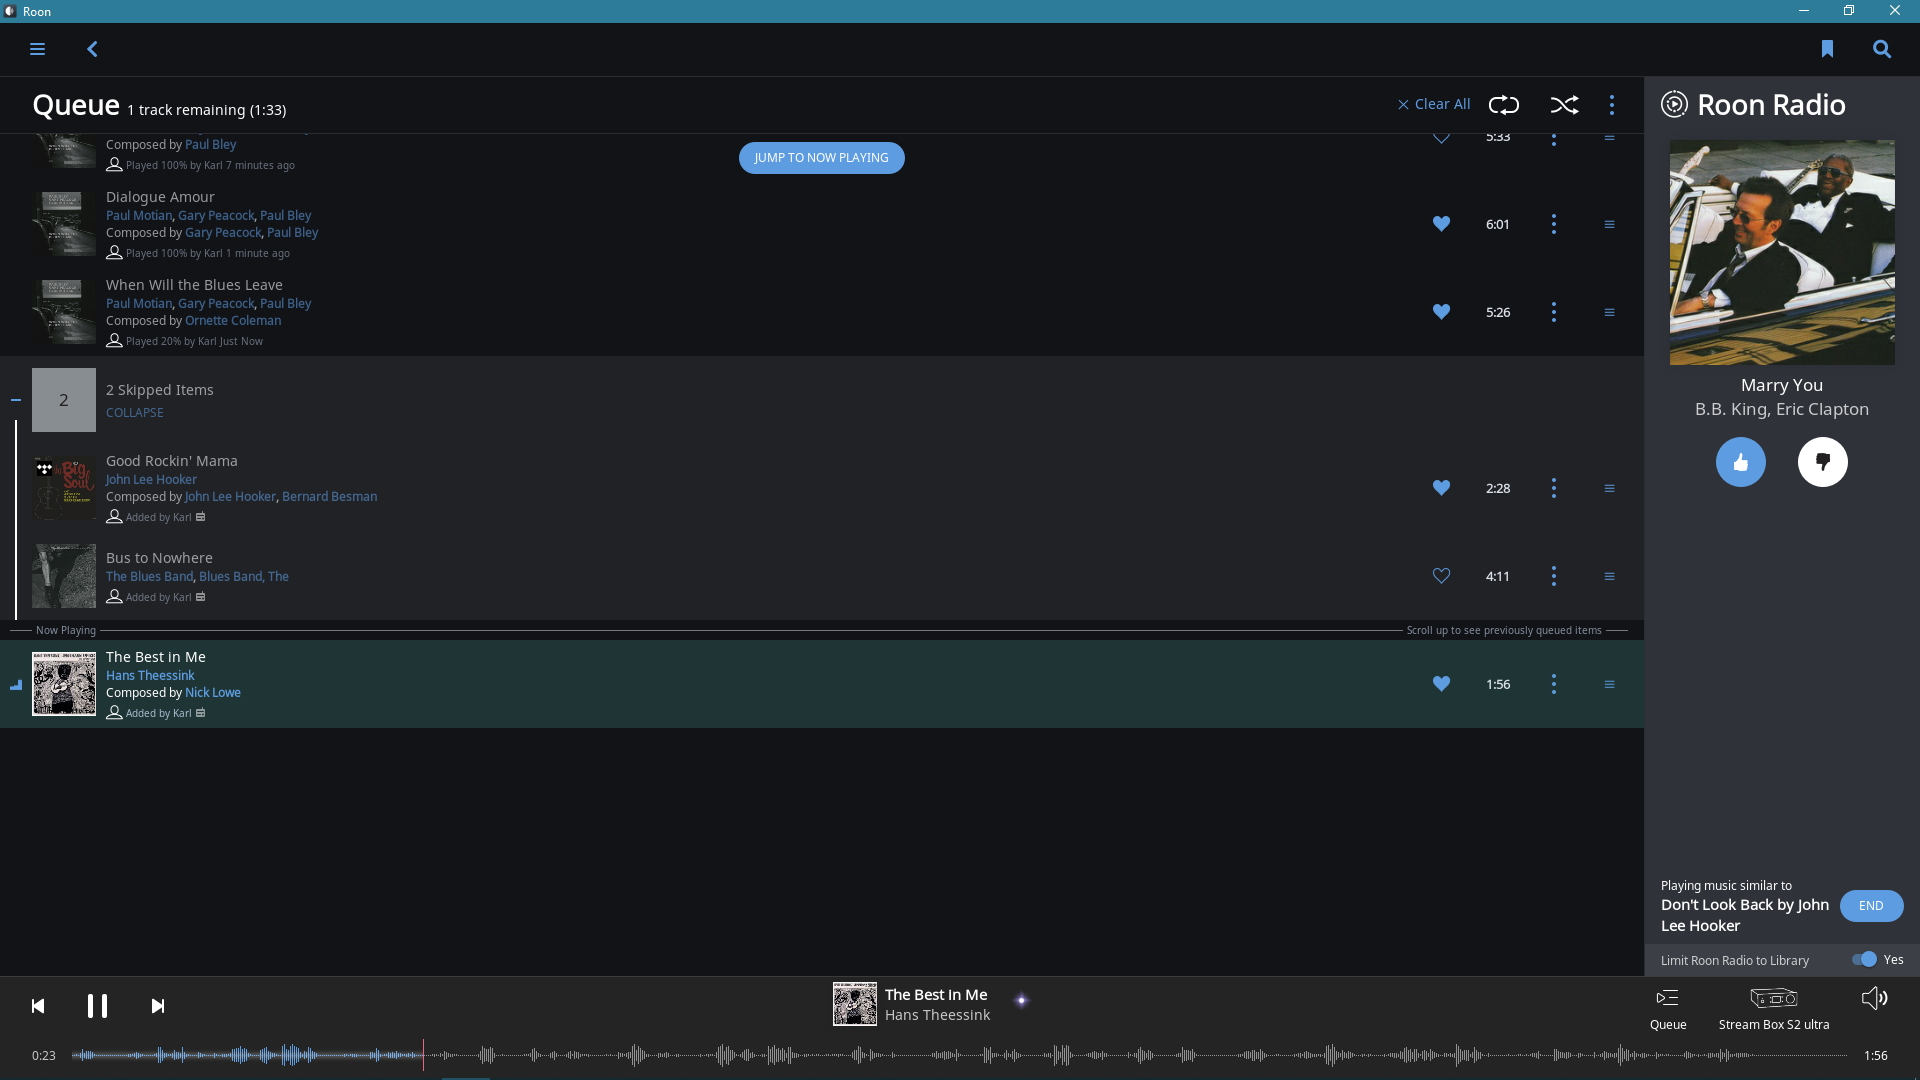The image size is (1920, 1080).
Task: Click the skipped items count tile
Action: click(64, 400)
